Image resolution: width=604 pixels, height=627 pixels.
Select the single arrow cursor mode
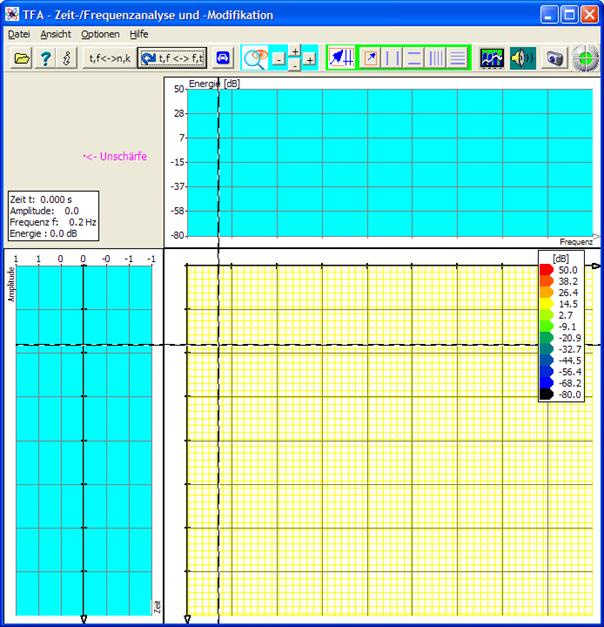pyautogui.click(x=370, y=59)
